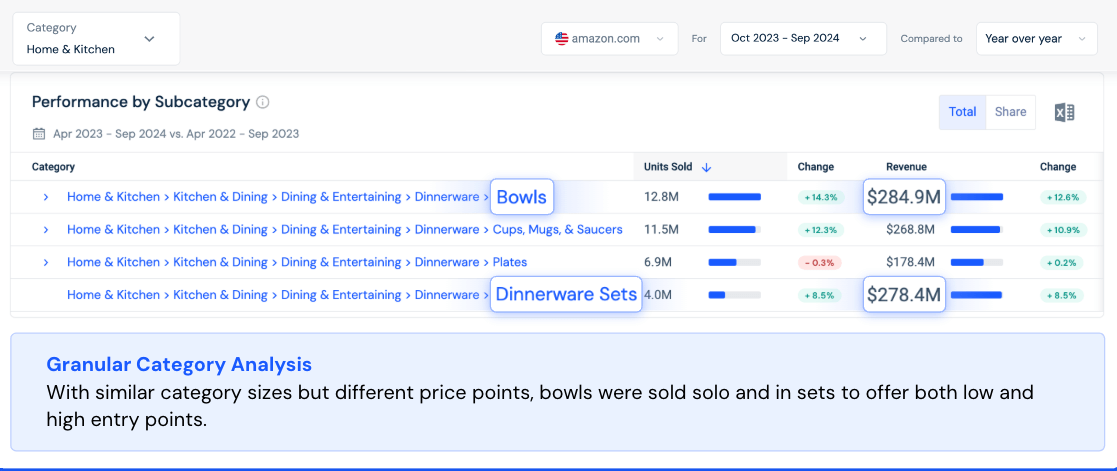1117x471 pixels.
Task: Expand the Bowls subcategory row
Action: (46, 197)
